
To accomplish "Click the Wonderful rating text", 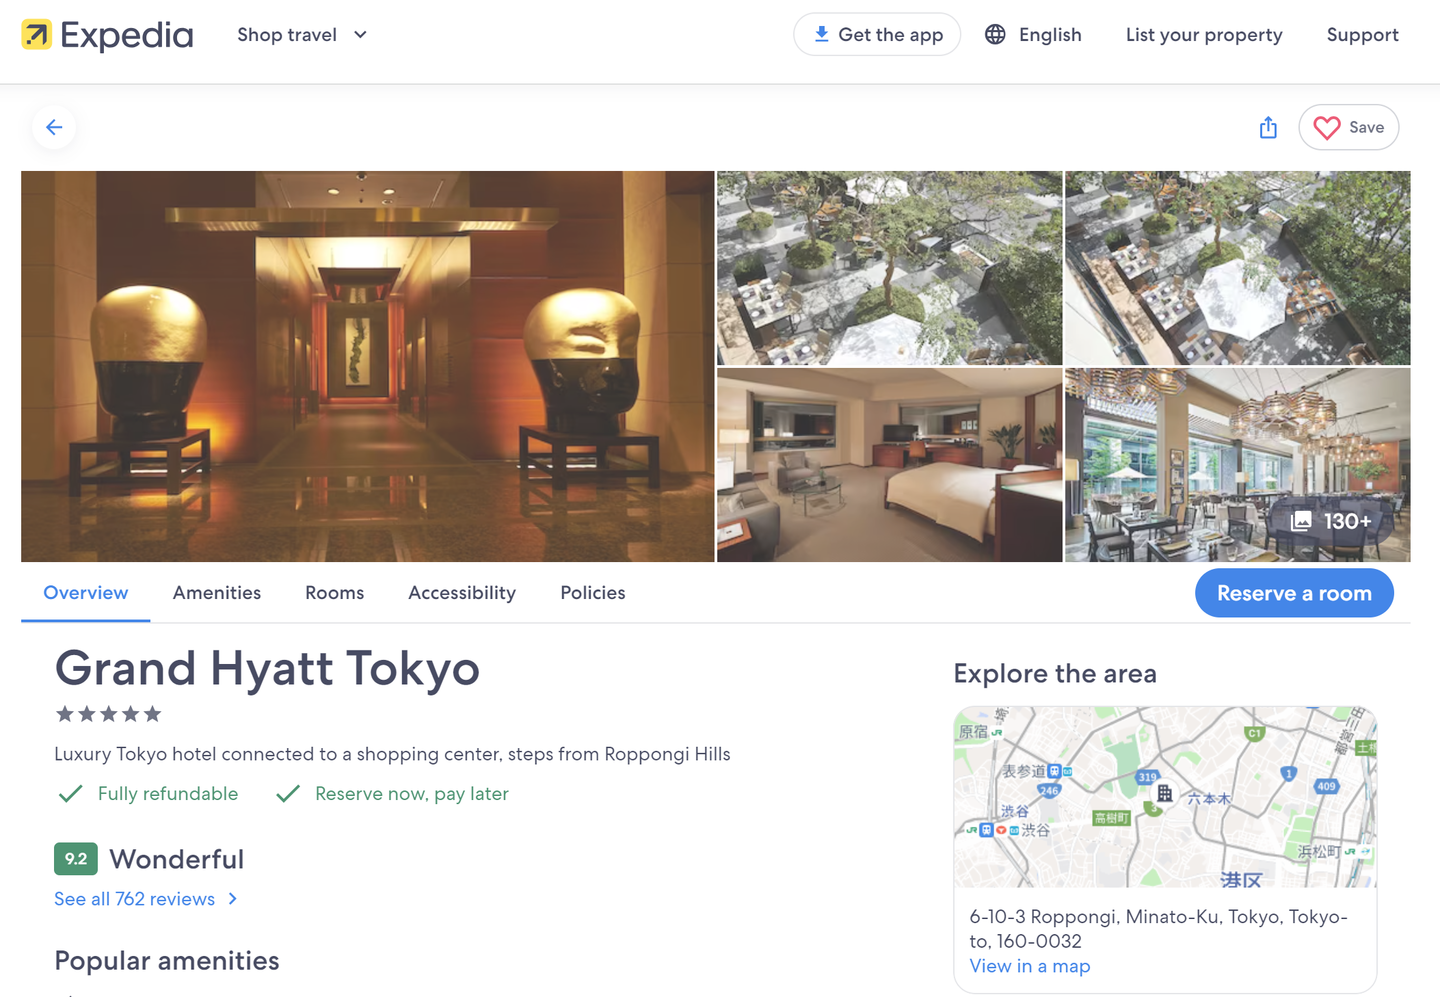I will (x=177, y=859).
